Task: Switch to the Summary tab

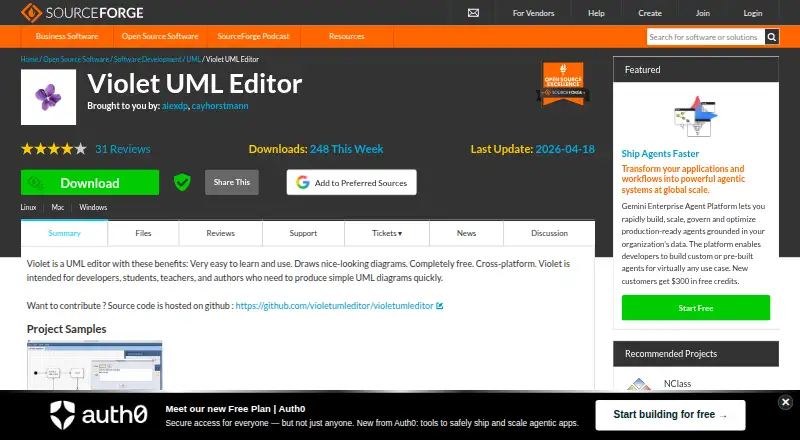Action: [x=64, y=233]
